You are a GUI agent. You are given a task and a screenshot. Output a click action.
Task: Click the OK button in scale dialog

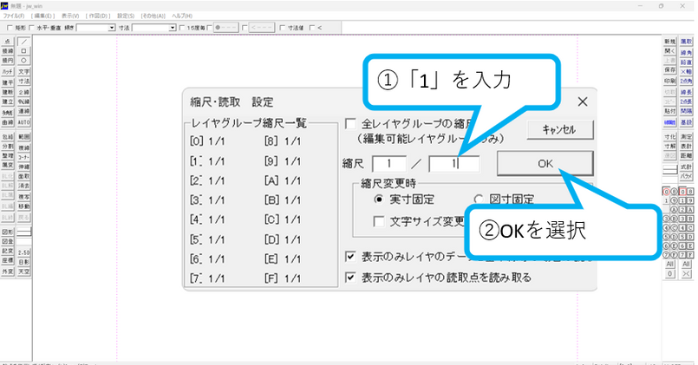tap(545, 163)
